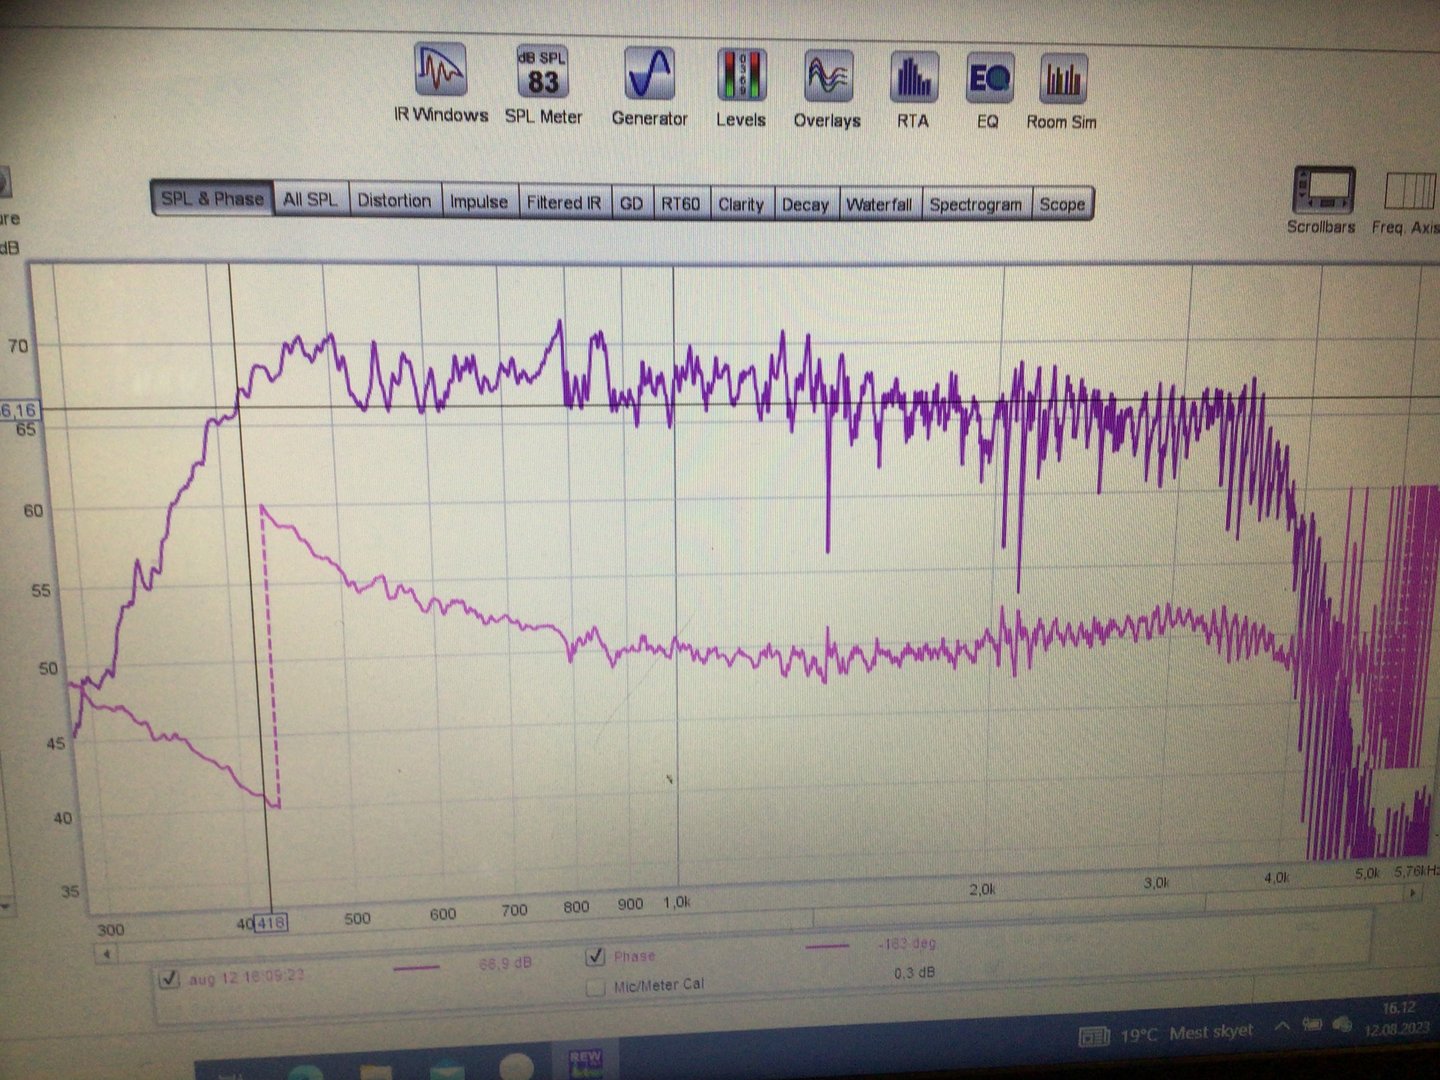Select the SPL & Phase tab
The width and height of the screenshot is (1440, 1080).
coord(212,198)
